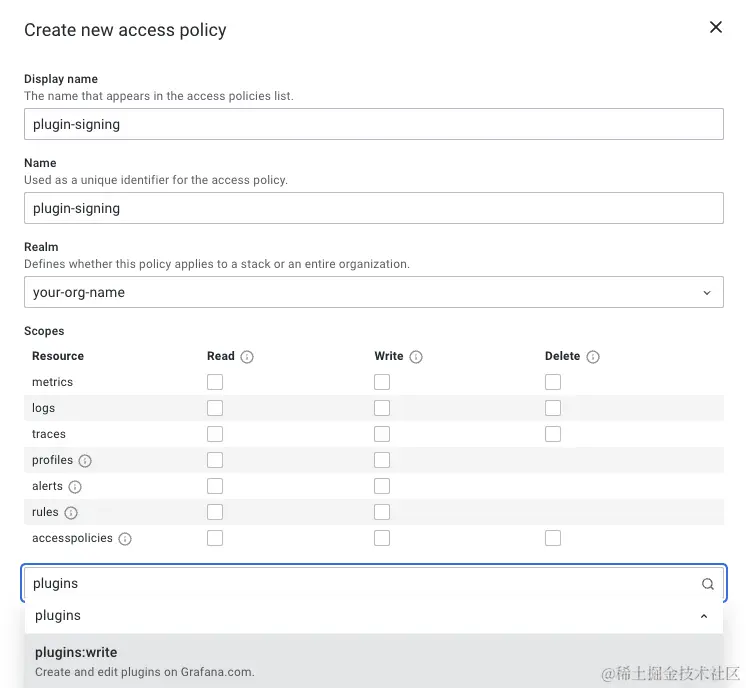Click the accesspolicies info icon
The width and height of the screenshot is (746, 688).
(x=125, y=539)
